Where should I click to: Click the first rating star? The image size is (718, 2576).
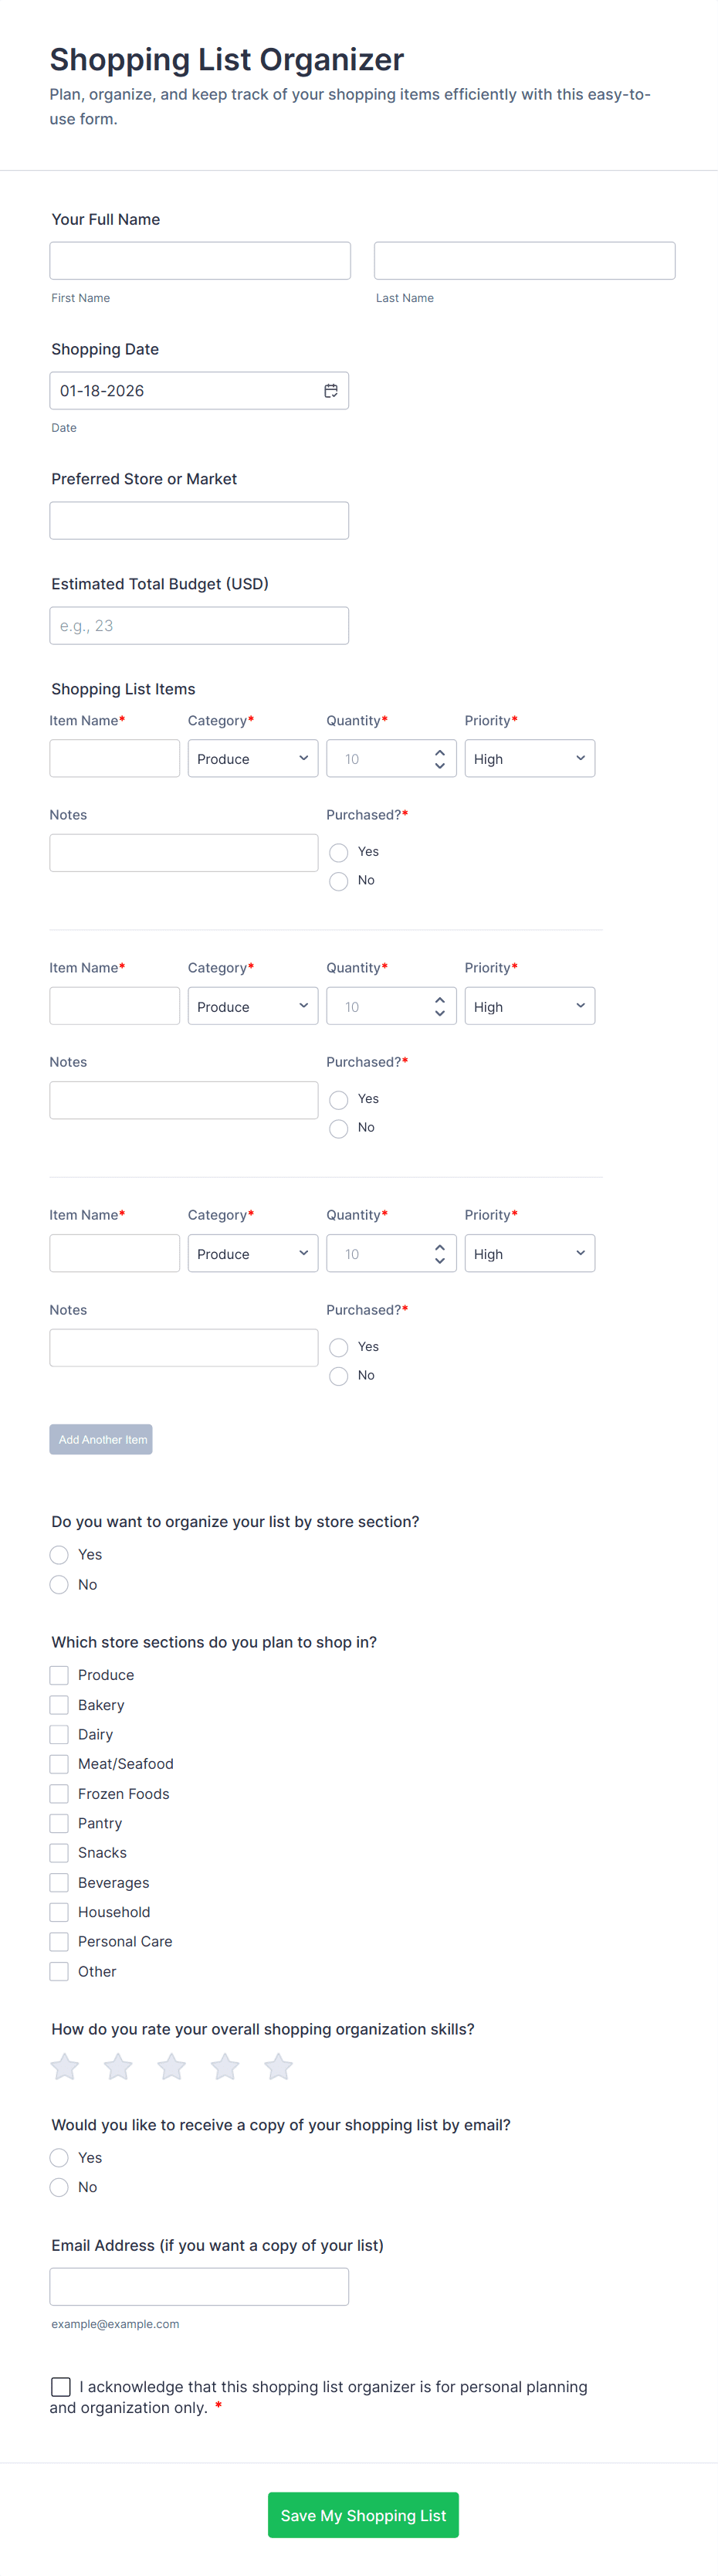[65, 2066]
